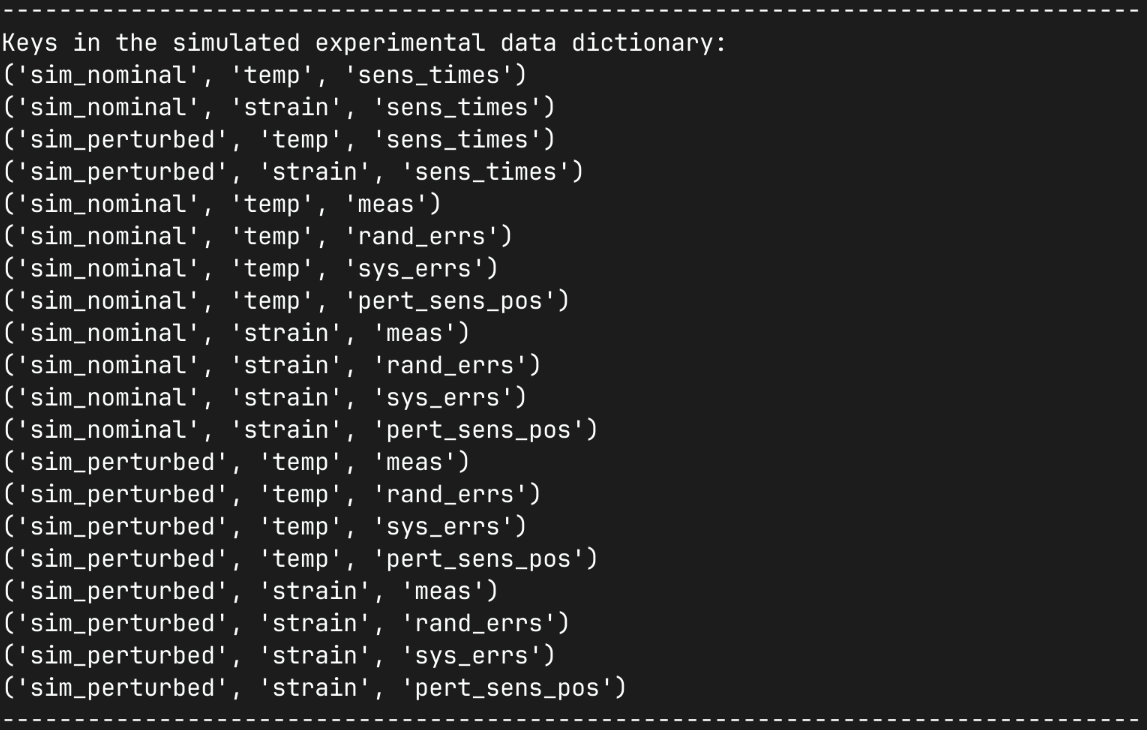This screenshot has height=730, width=1147.
Task: Click the sim_perturbed temp sys_errs key line
Action: (x=264, y=526)
